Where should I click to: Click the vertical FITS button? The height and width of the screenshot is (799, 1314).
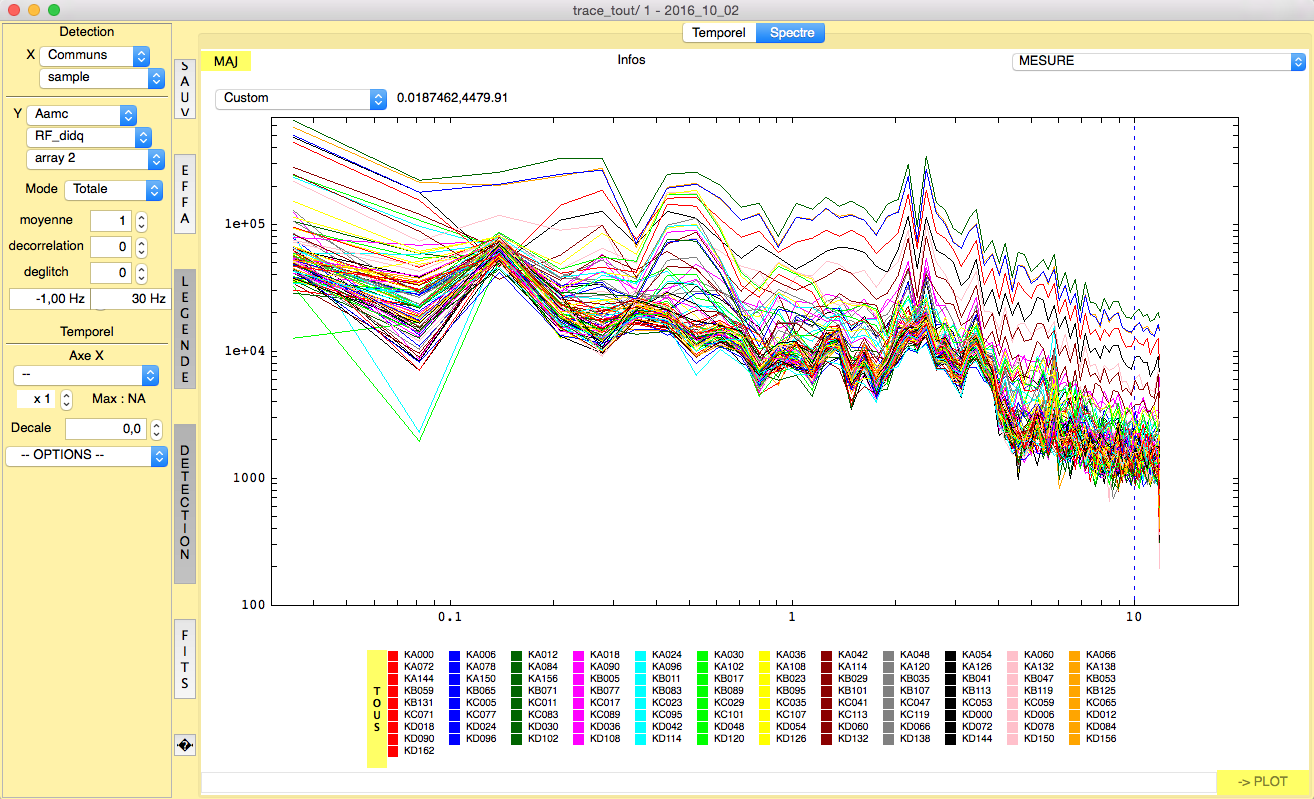[x=184, y=659]
